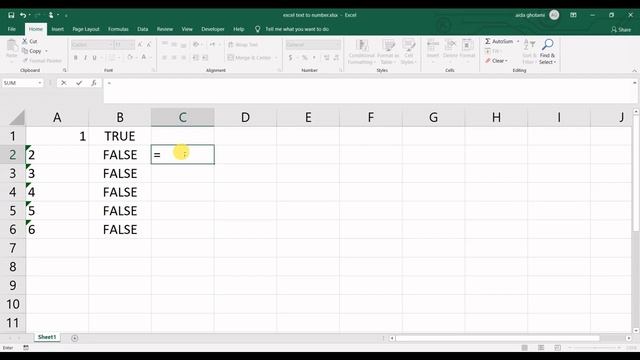Click the Sort & Filter icon
Viewport: 640px width, 360px height.
tap(529, 44)
